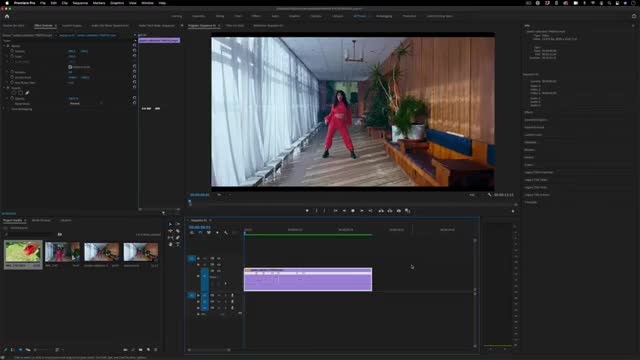Click the stop button in program monitor
This screenshot has width=640, height=360.
(353, 211)
